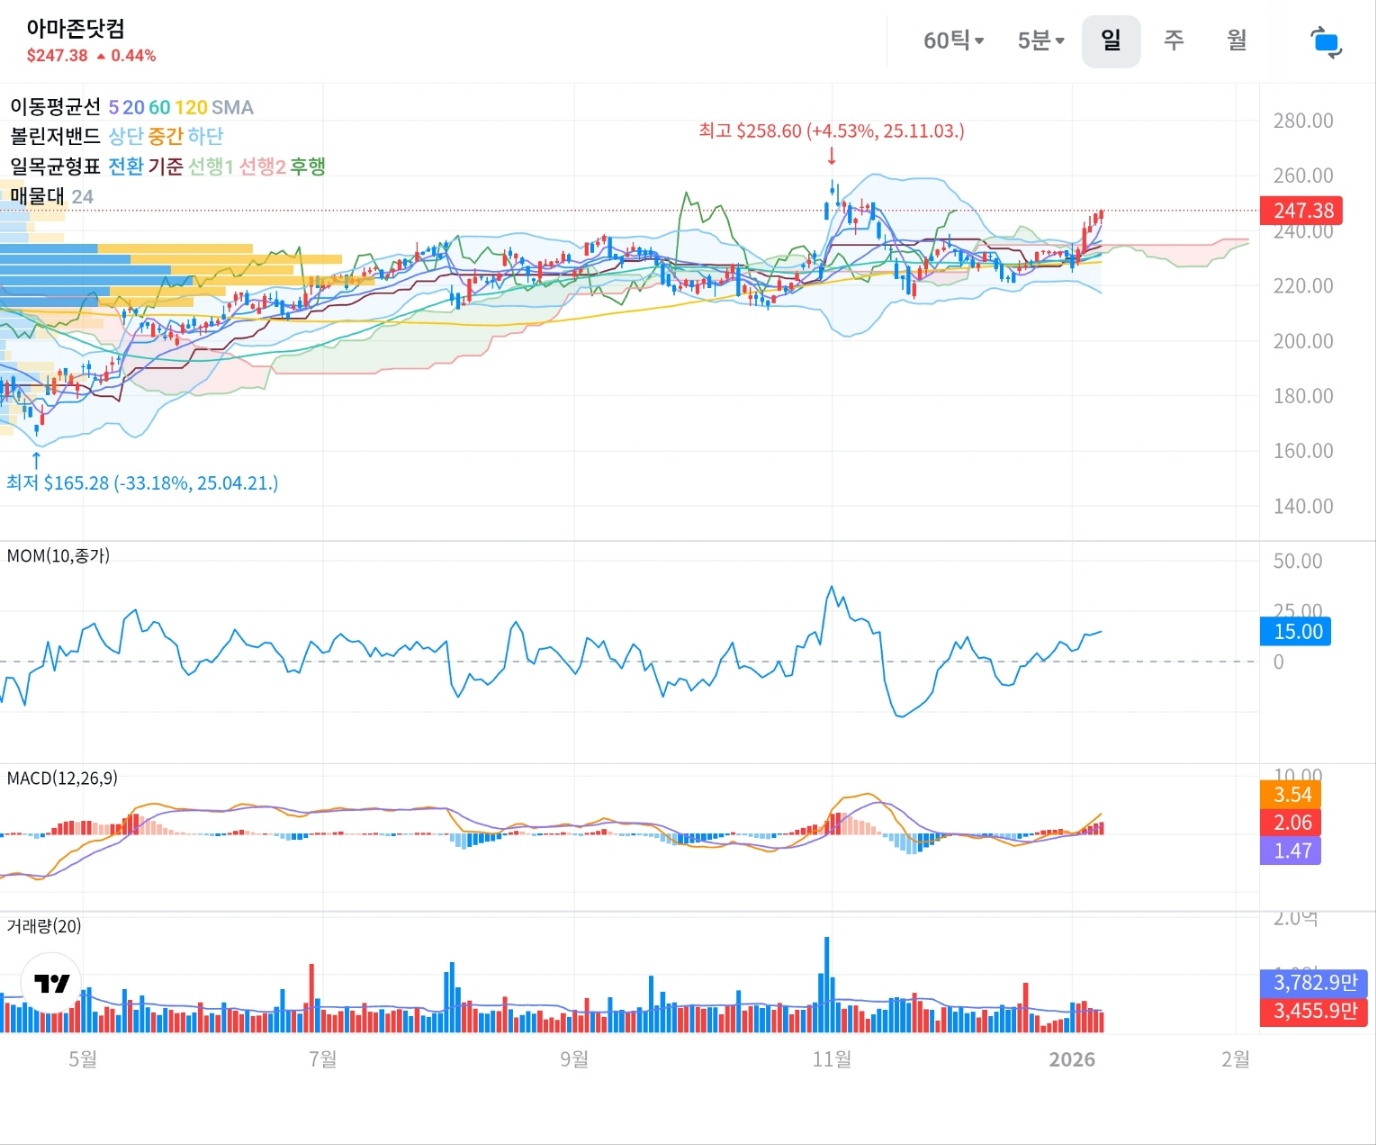Select the 일 daily chart tab
This screenshot has height=1145, width=1376.
[x=1110, y=41]
